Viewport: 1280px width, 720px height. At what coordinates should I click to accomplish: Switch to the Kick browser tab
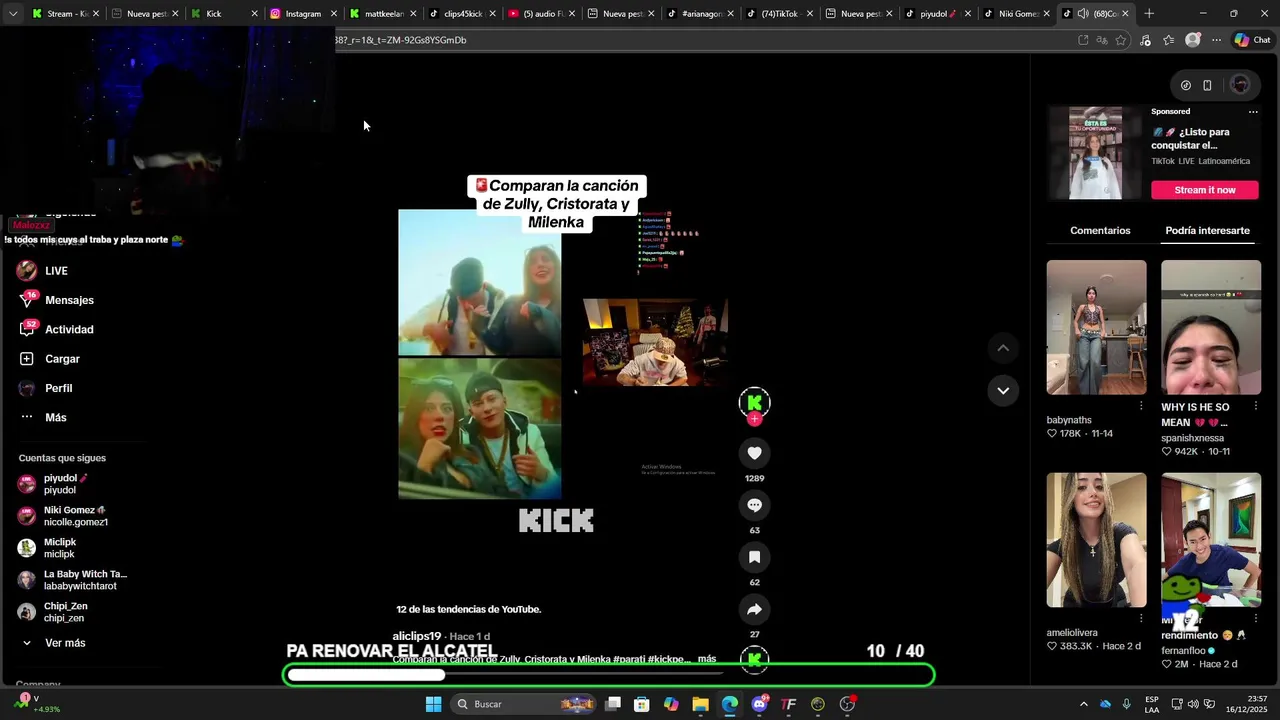coord(222,14)
